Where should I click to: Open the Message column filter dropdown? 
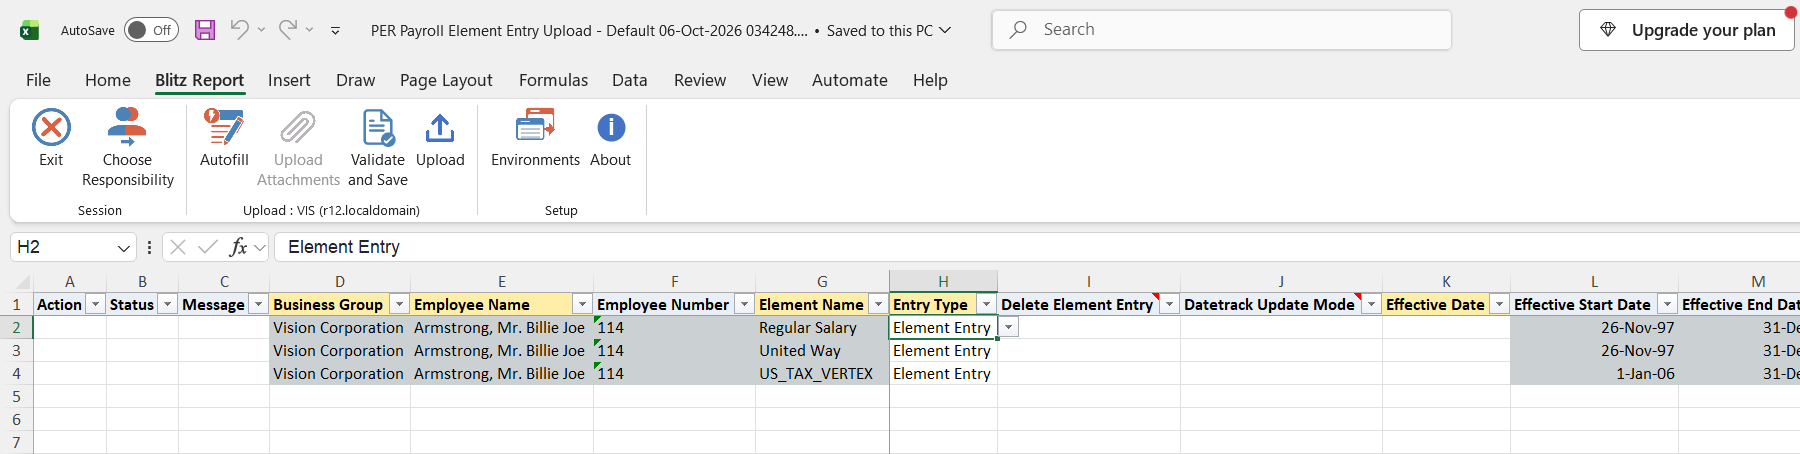click(x=258, y=304)
